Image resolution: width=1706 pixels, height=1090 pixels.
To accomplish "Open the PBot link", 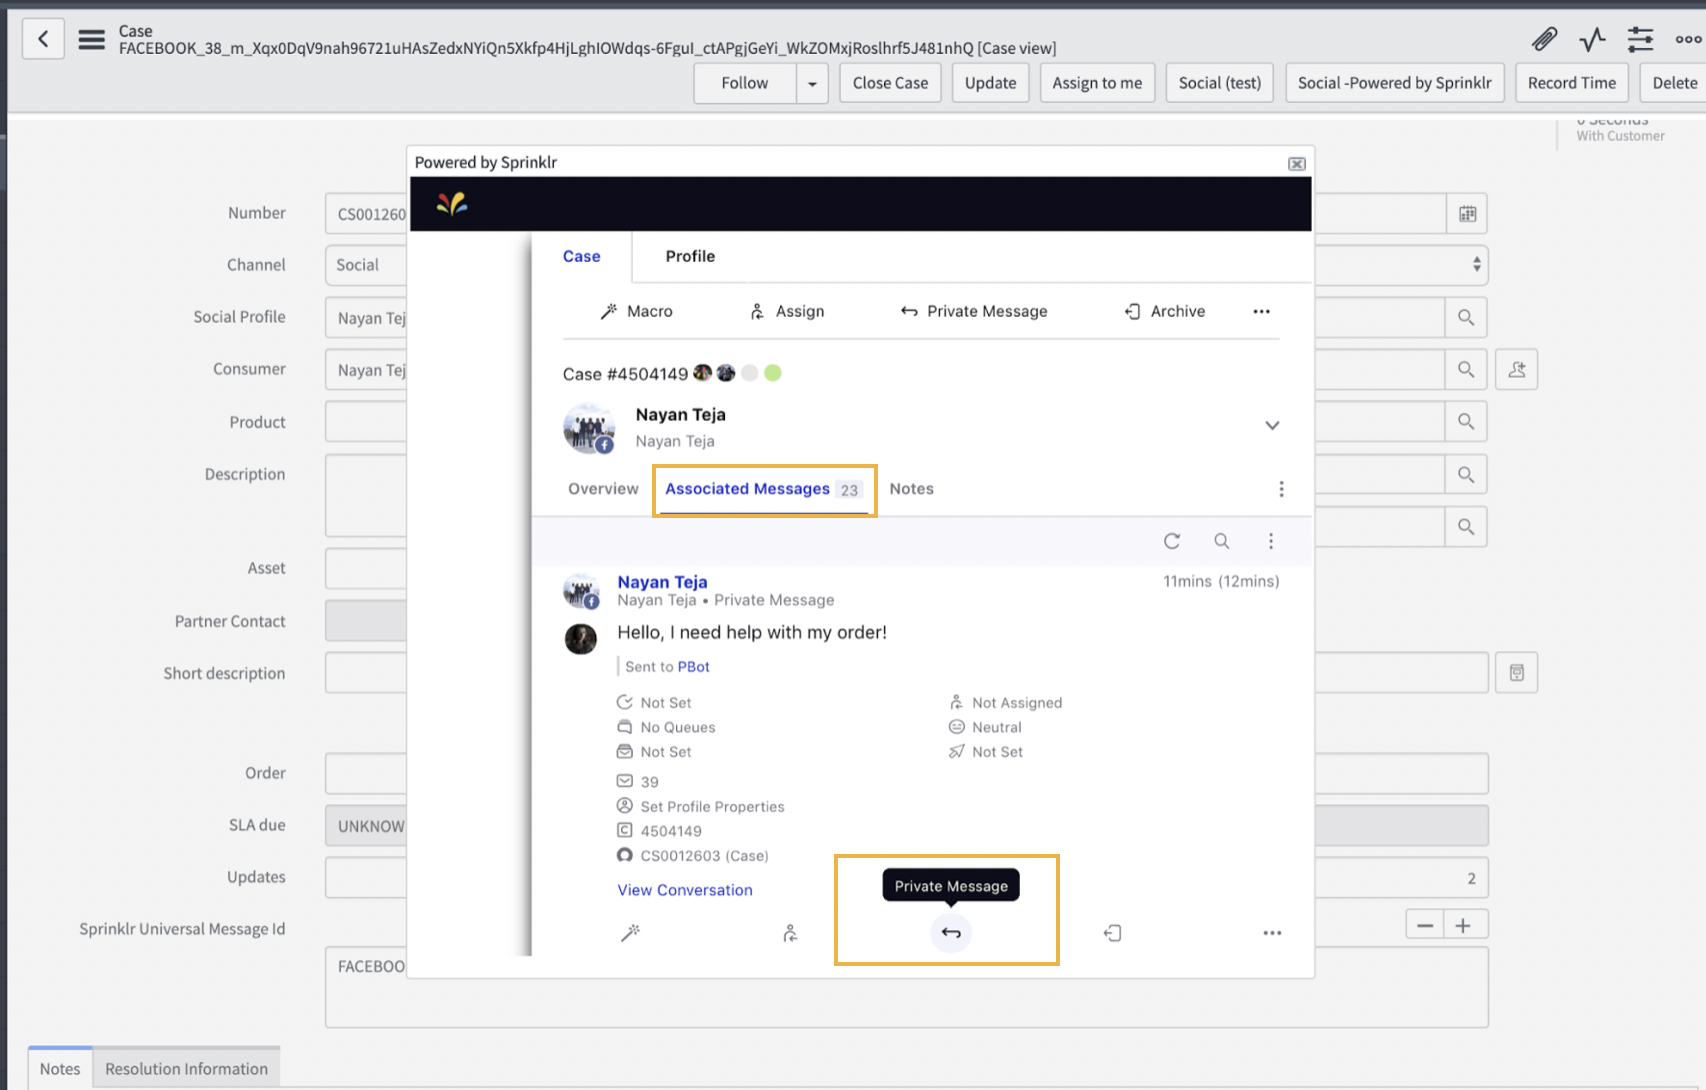I will click(694, 667).
